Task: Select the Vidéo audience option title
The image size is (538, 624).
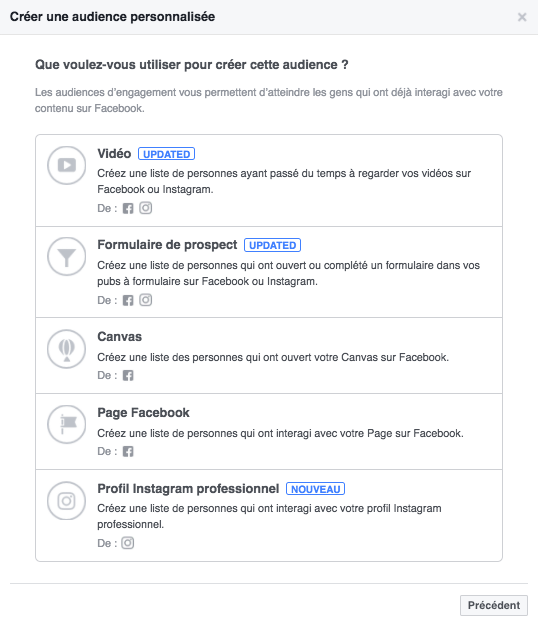Action: [114, 154]
